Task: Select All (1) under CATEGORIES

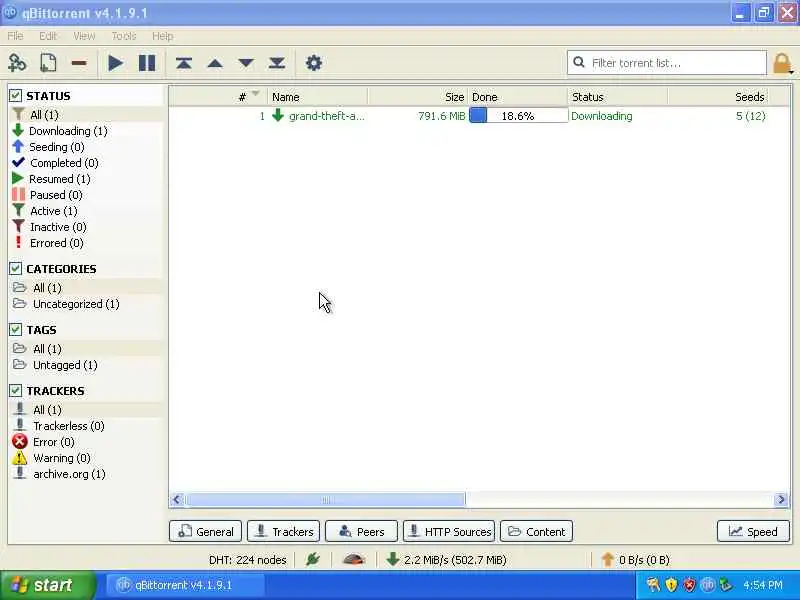Action: 47,288
